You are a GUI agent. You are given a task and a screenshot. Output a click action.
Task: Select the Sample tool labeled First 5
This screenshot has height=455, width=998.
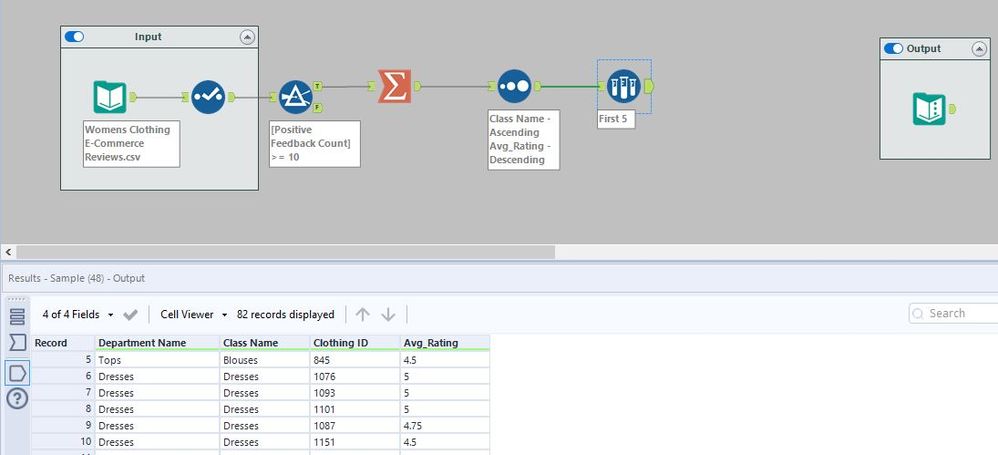pos(624,86)
